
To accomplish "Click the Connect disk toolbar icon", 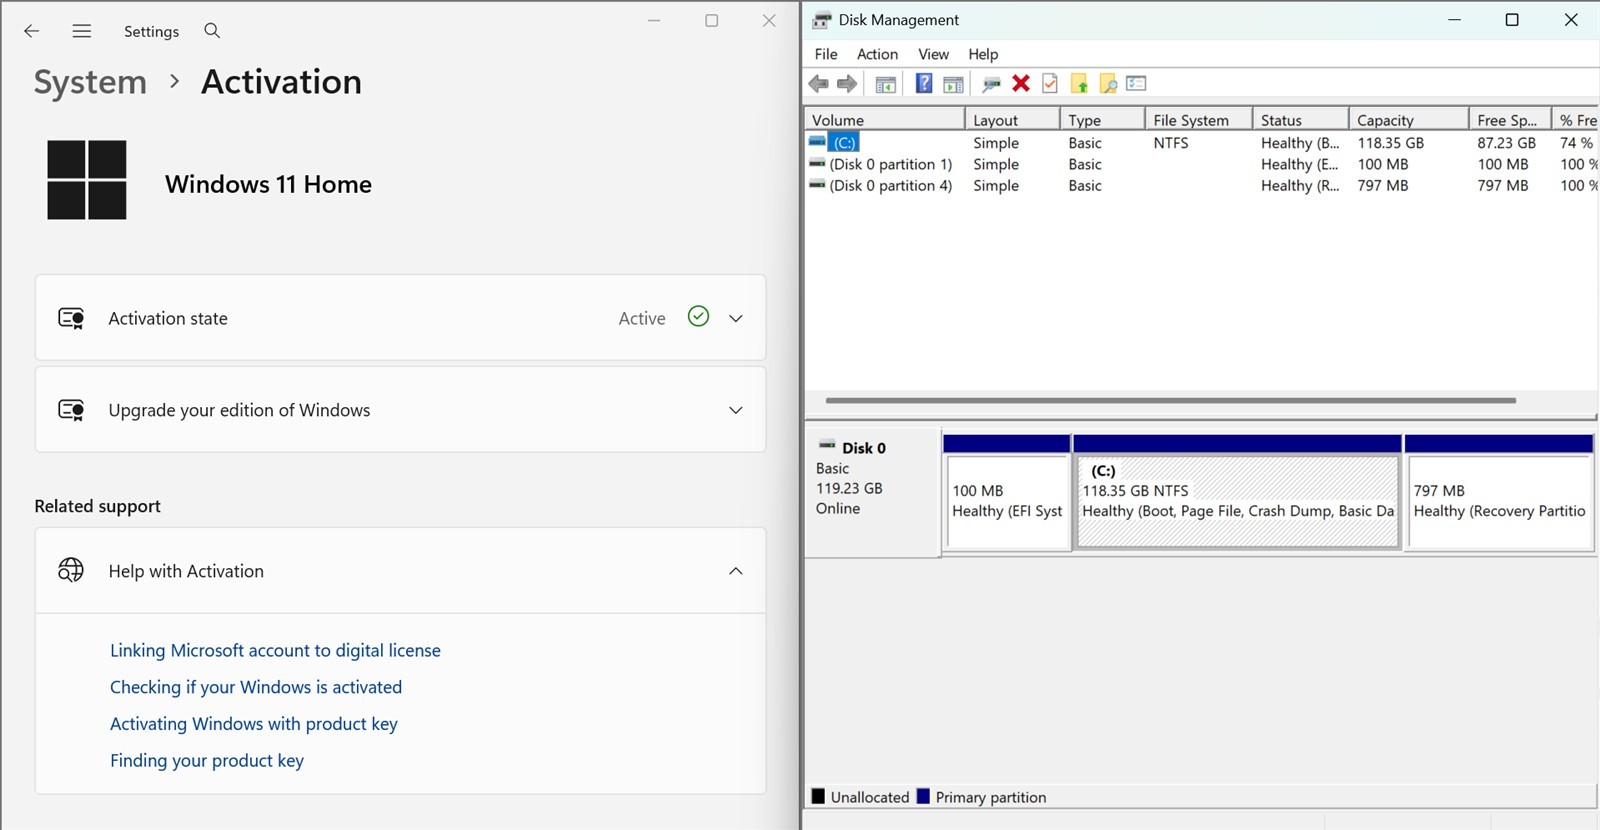I will (991, 84).
